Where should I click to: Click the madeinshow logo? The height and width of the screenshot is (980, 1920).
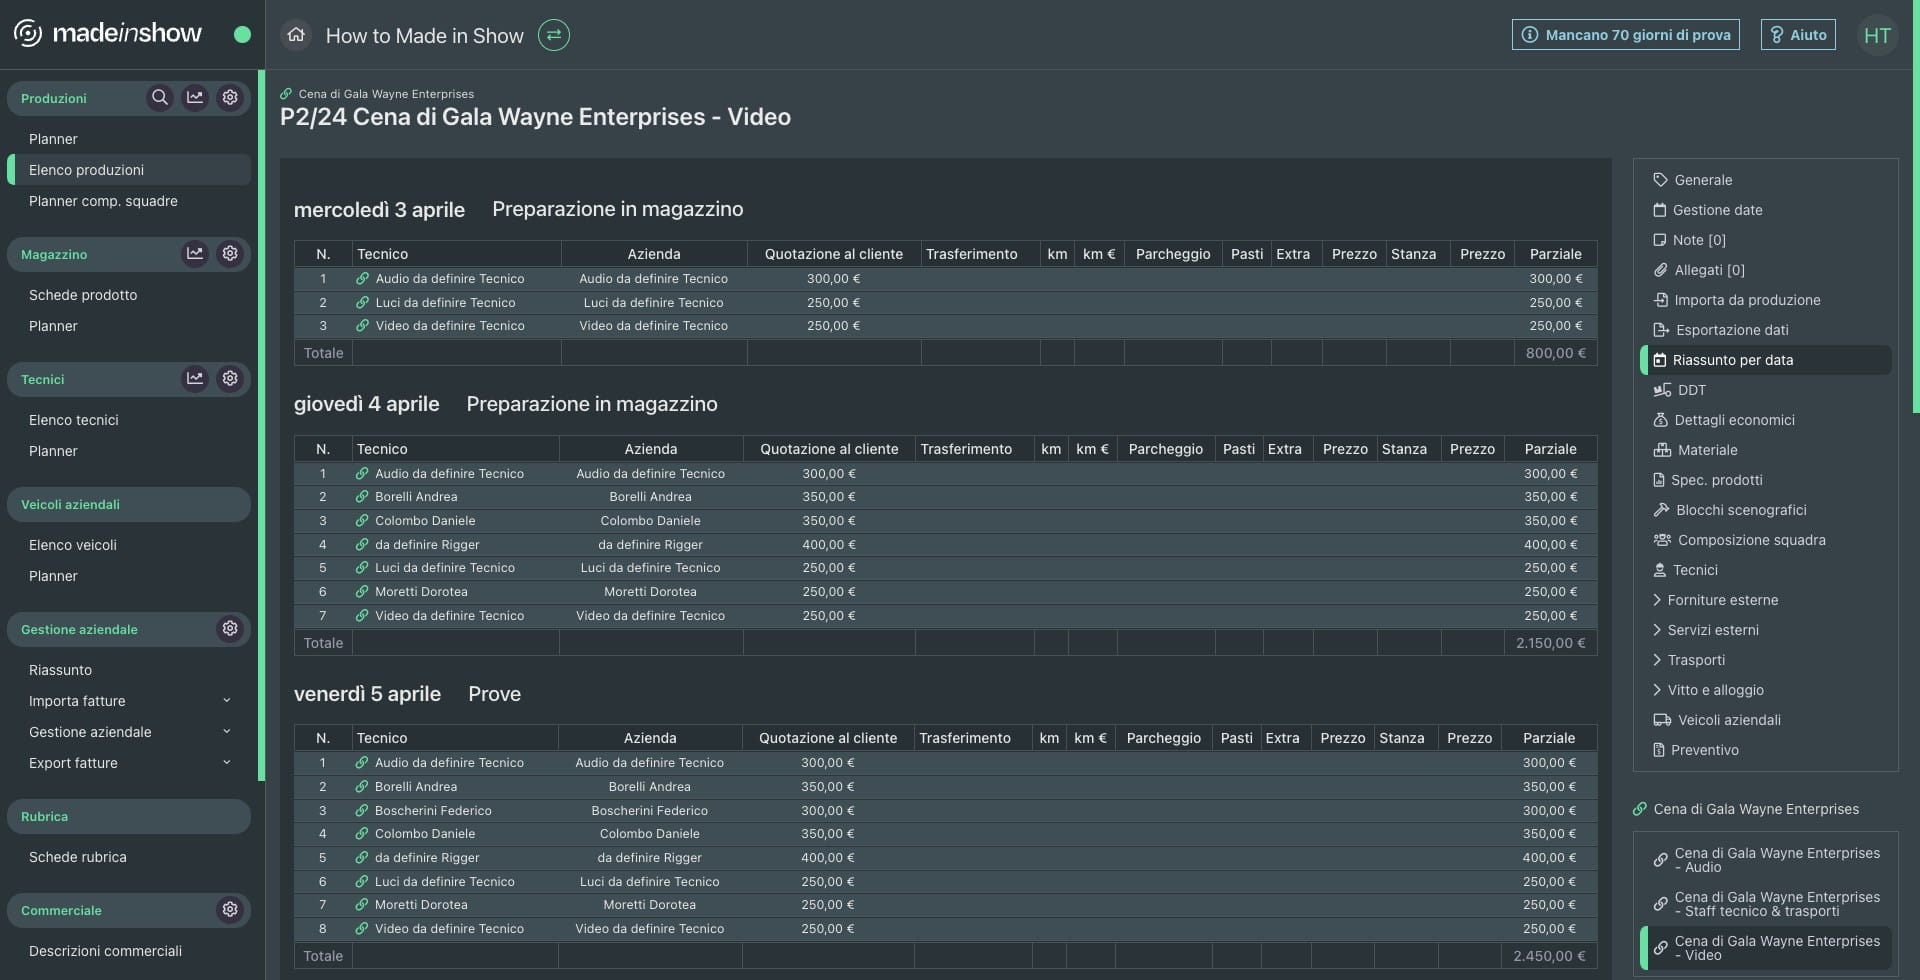(108, 33)
